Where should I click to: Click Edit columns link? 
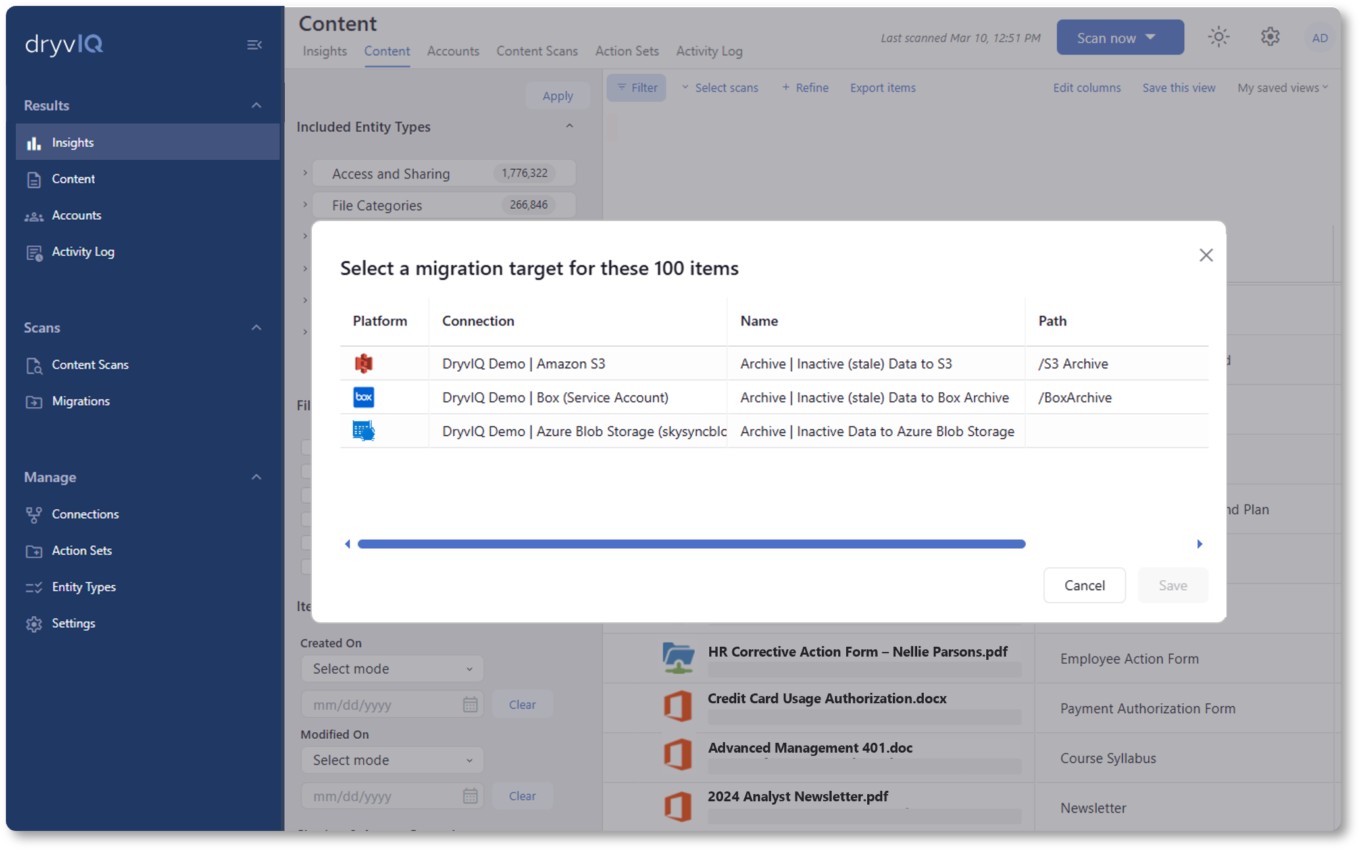point(1087,88)
